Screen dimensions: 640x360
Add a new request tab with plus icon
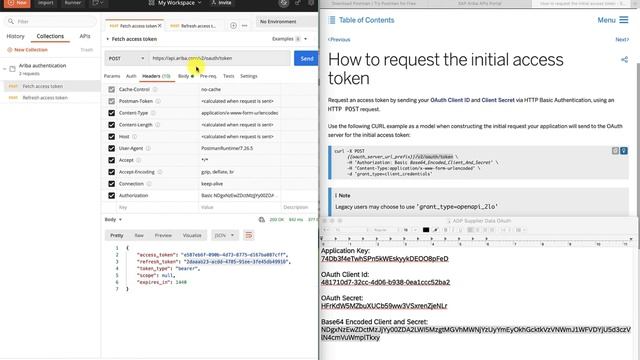[x=233, y=26]
